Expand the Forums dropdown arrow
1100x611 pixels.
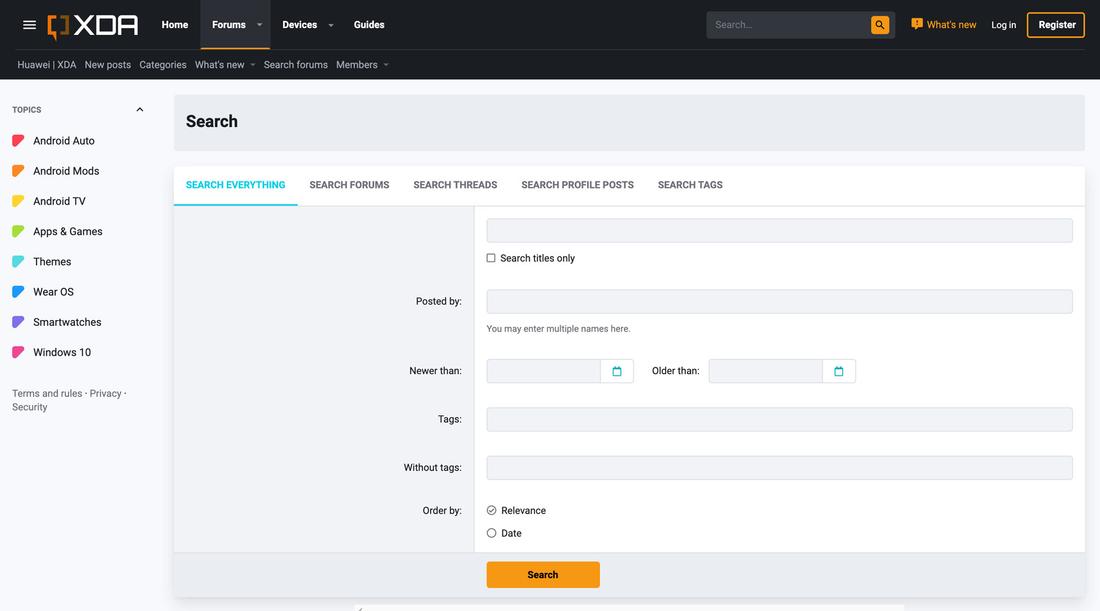[x=258, y=24]
